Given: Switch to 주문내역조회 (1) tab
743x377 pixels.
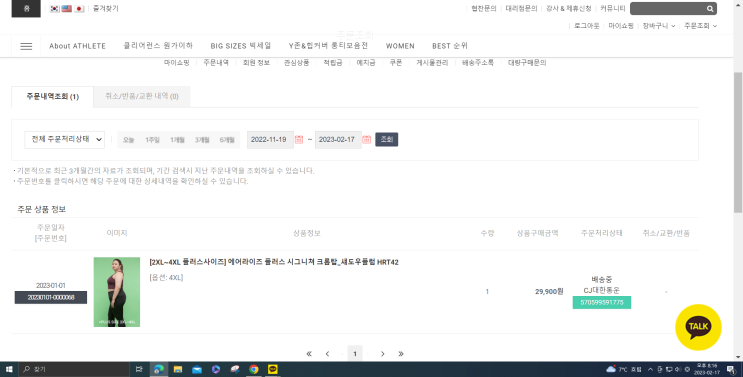Looking at the screenshot, I should pyautogui.click(x=52, y=97).
